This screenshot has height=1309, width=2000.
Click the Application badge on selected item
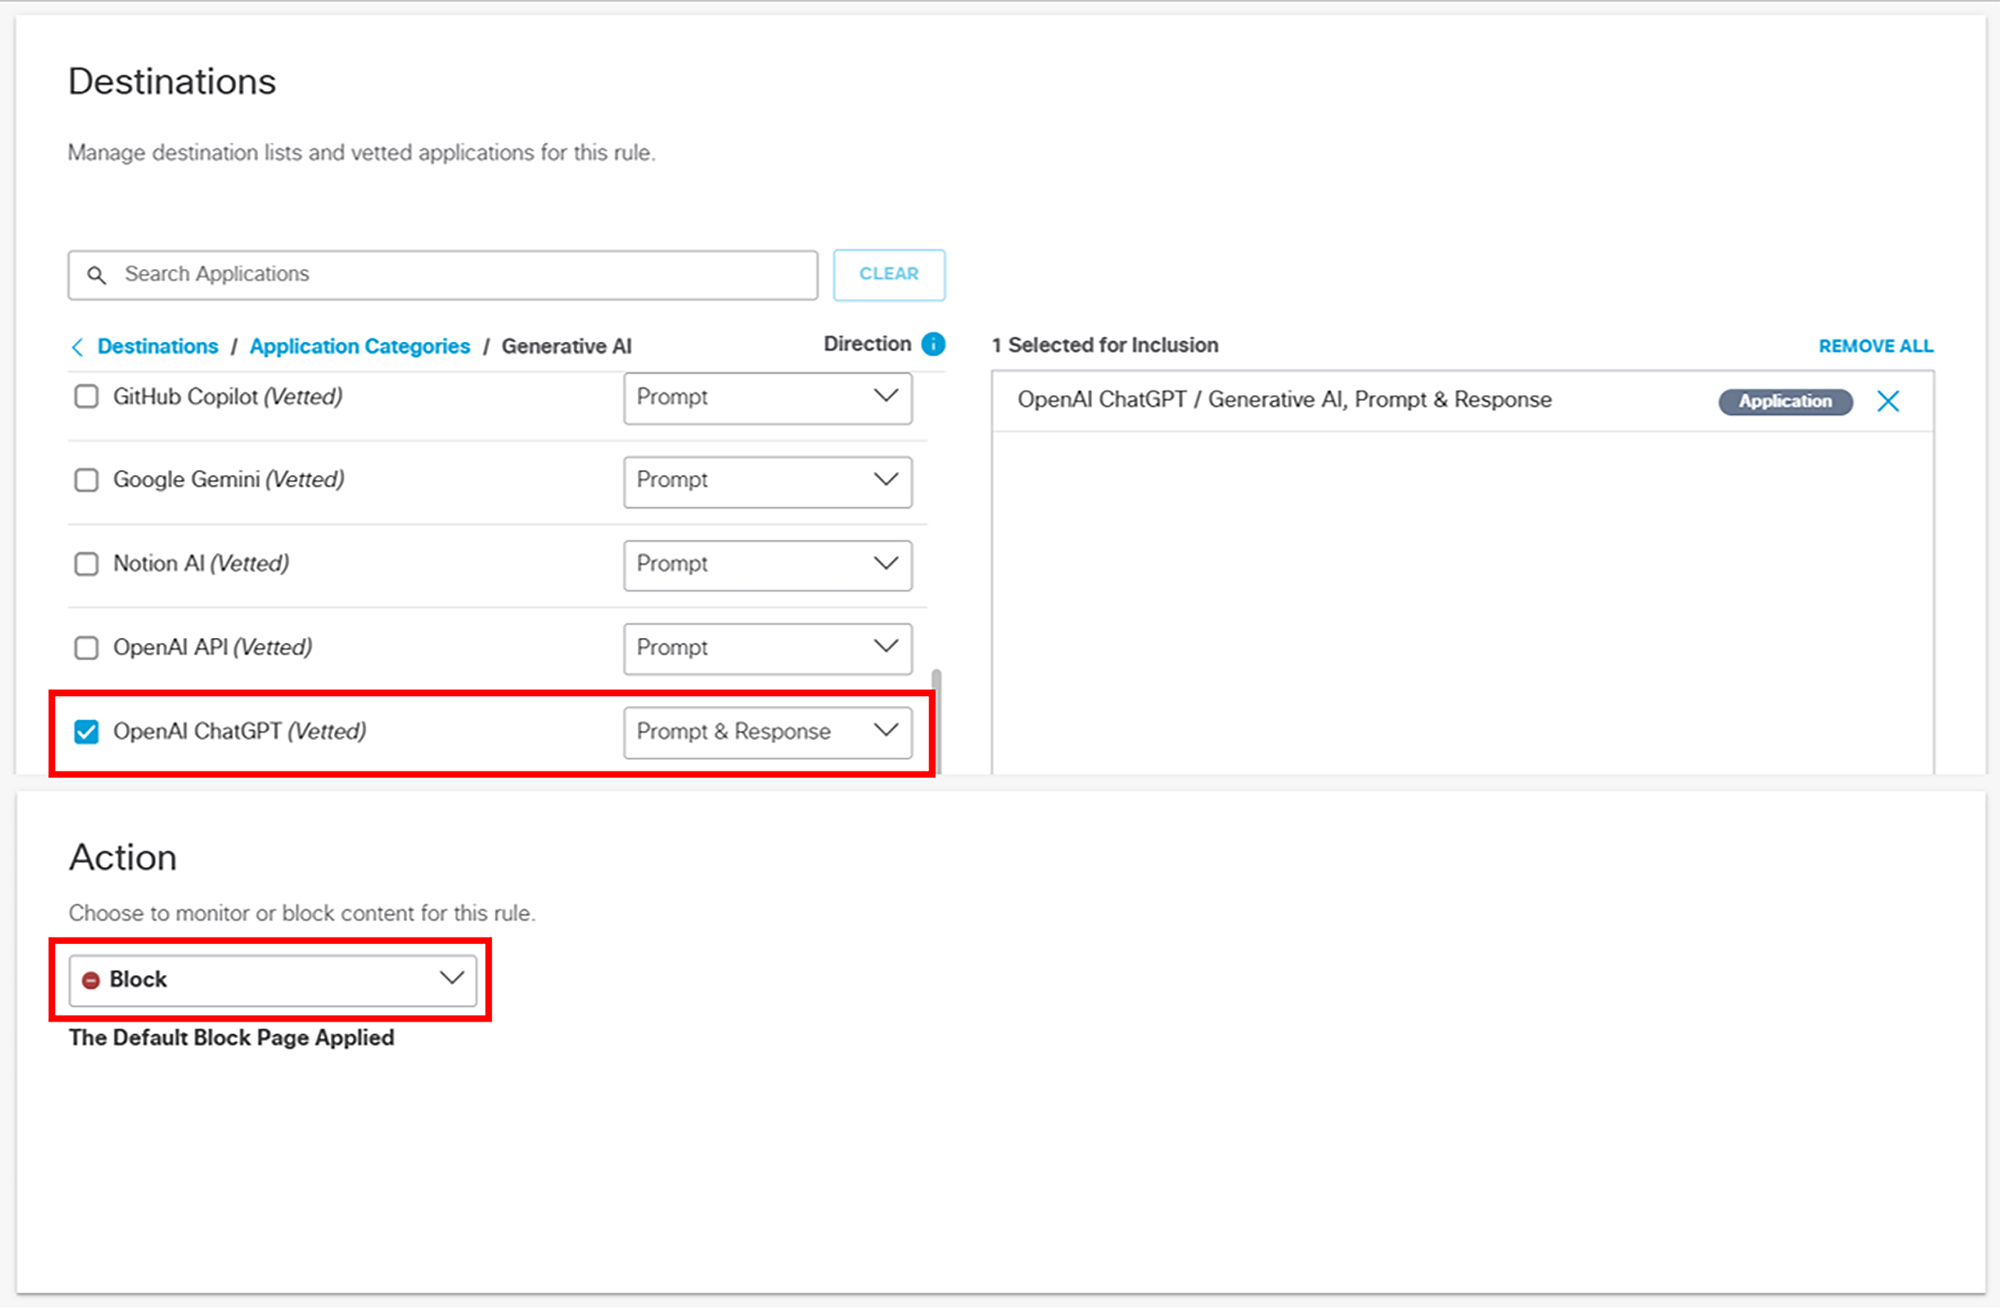tap(1784, 401)
